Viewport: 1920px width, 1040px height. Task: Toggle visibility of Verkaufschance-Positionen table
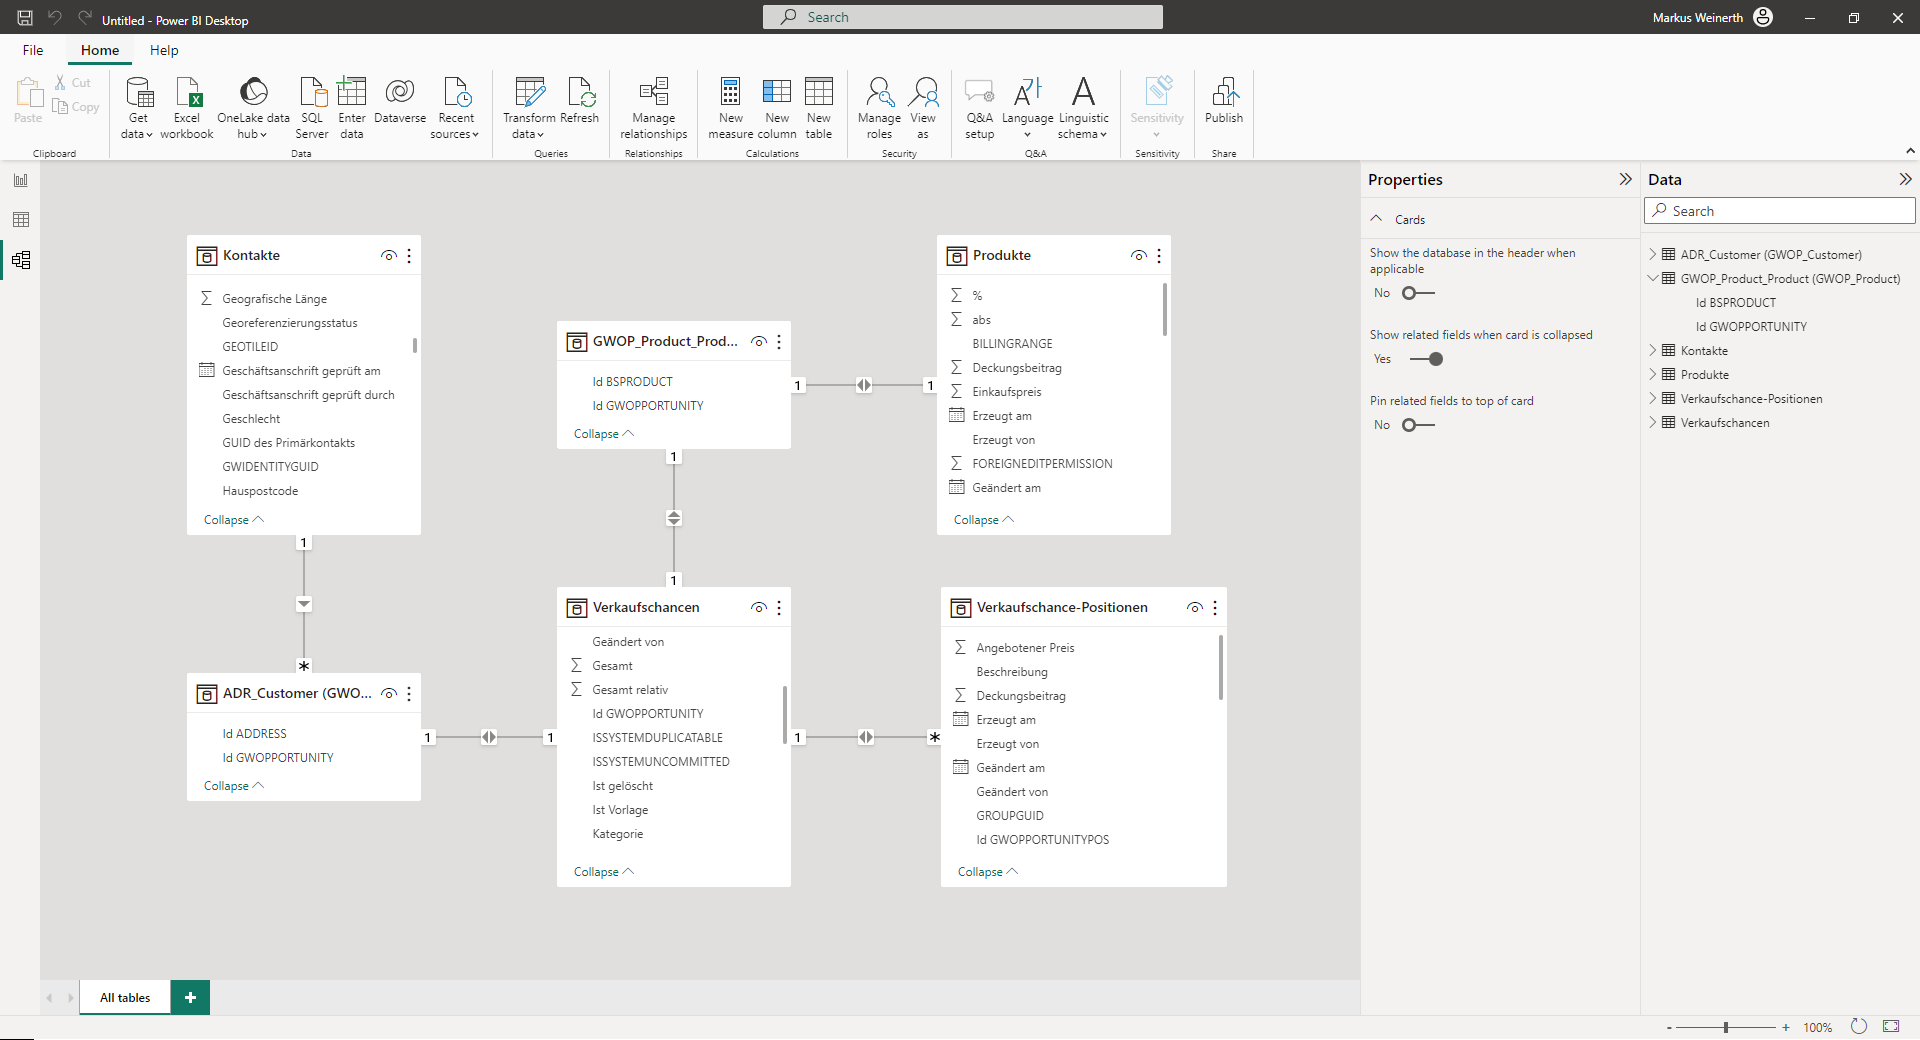click(x=1195, y=608)
